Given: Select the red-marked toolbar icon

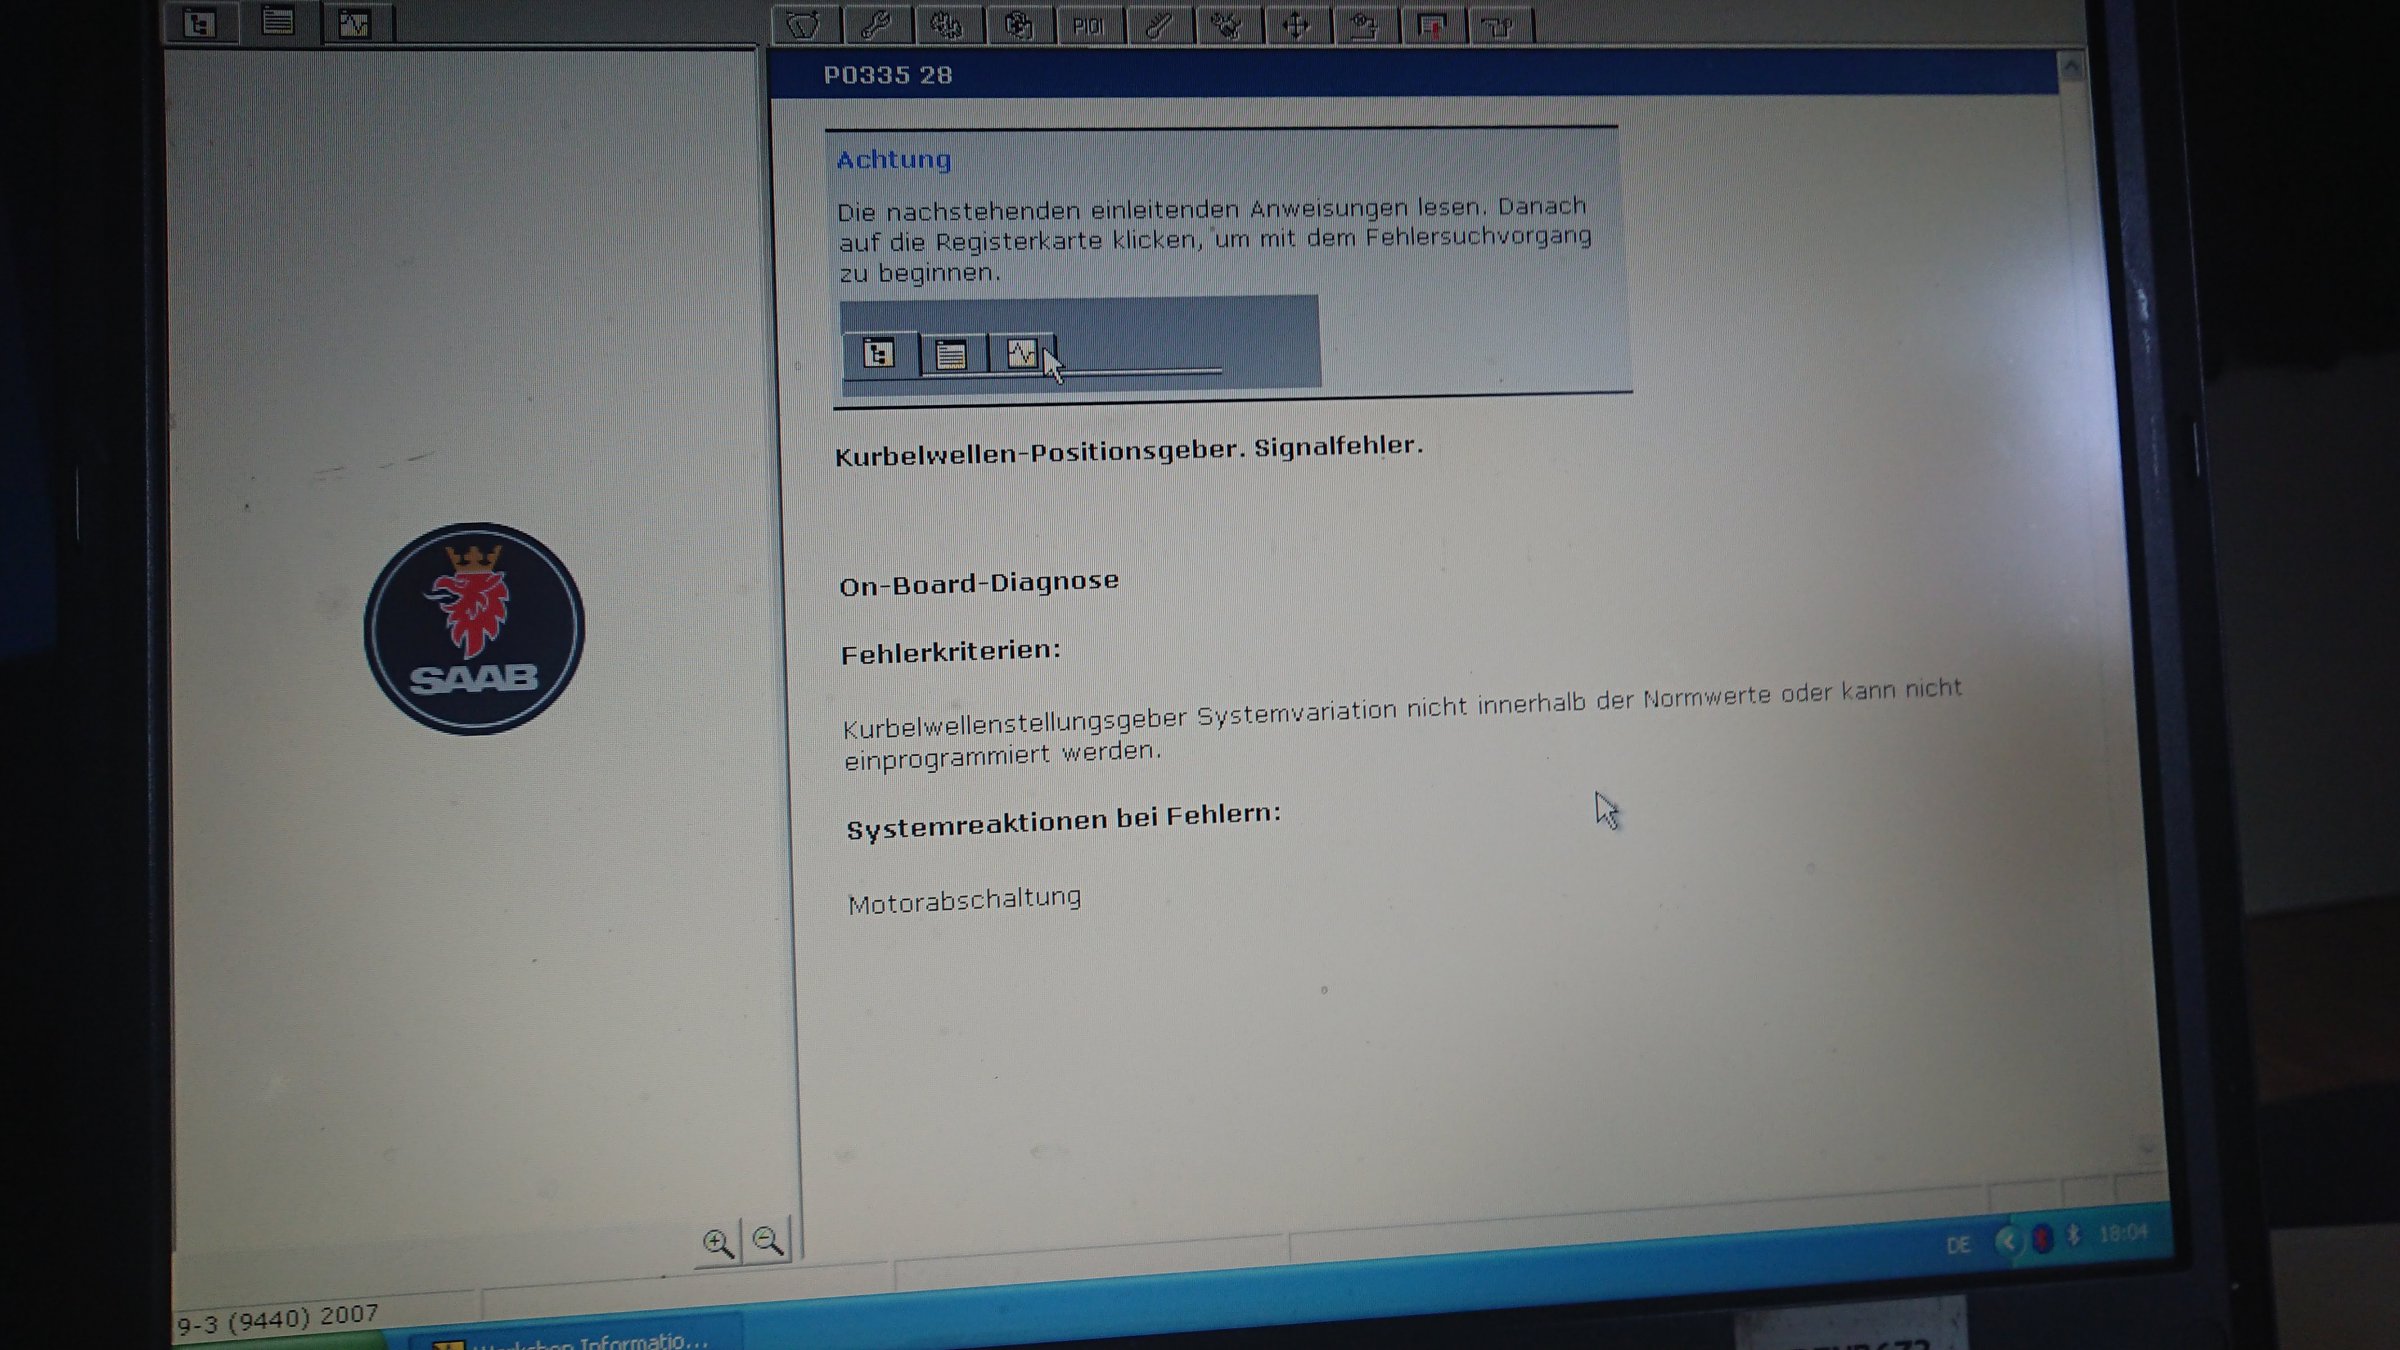Looking at the screenshot, I should pos(1432,25).
